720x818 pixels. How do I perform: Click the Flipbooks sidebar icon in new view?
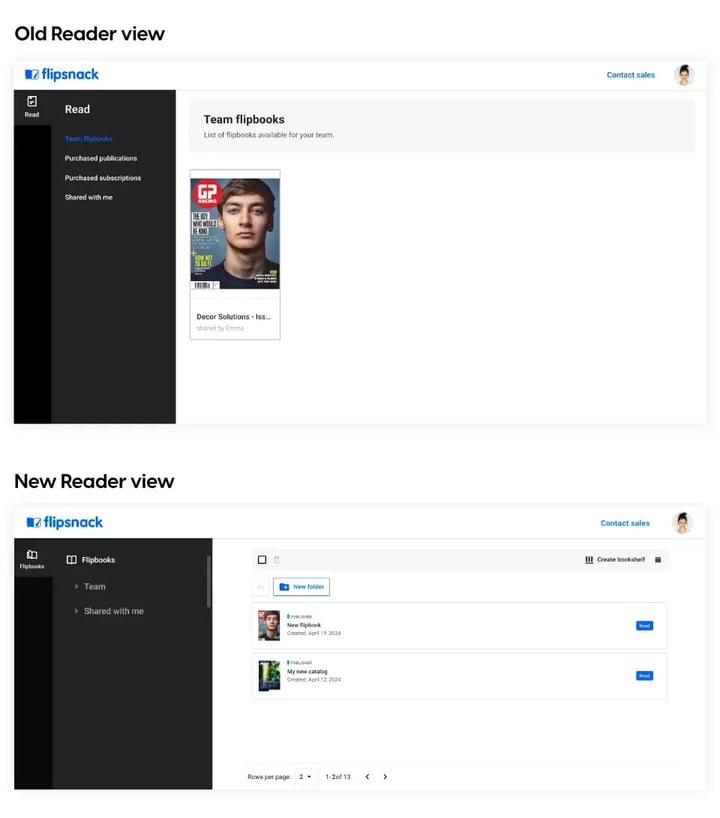[32, 559]
